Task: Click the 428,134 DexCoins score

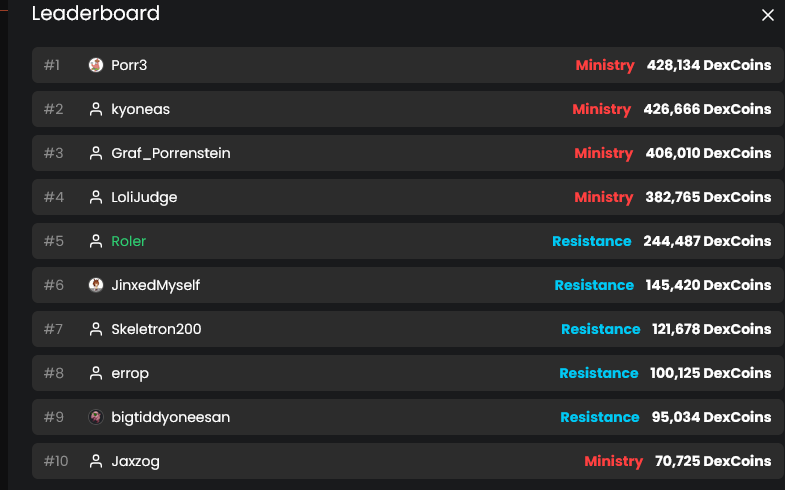Action: pyautogui.click(x=708, y=65)
